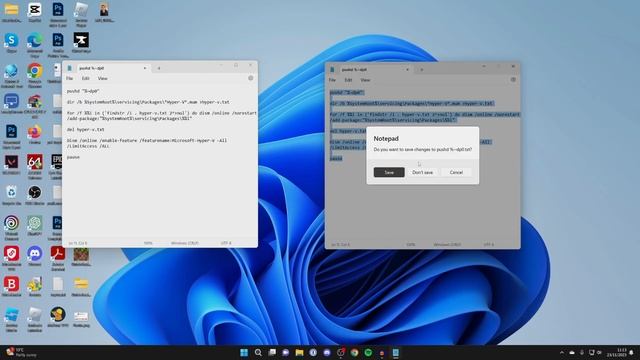Image resolution: width=640 pixels, height=360 pixels.
Task: Open OBS Studio desktop shortcut
Action: click(35, 195)
